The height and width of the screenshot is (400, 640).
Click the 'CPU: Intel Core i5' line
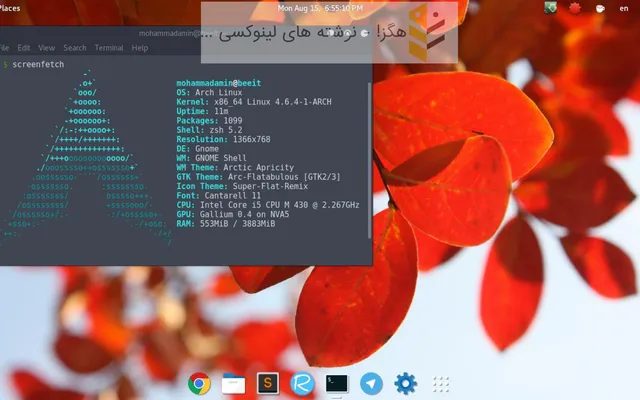268,205
